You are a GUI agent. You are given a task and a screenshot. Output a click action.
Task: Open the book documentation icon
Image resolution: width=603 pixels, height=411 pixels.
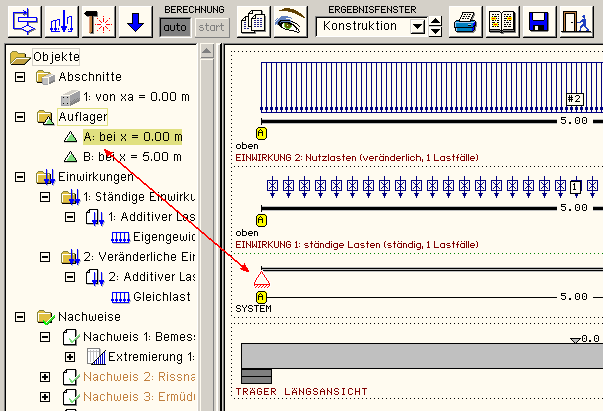tap(500, 21)
